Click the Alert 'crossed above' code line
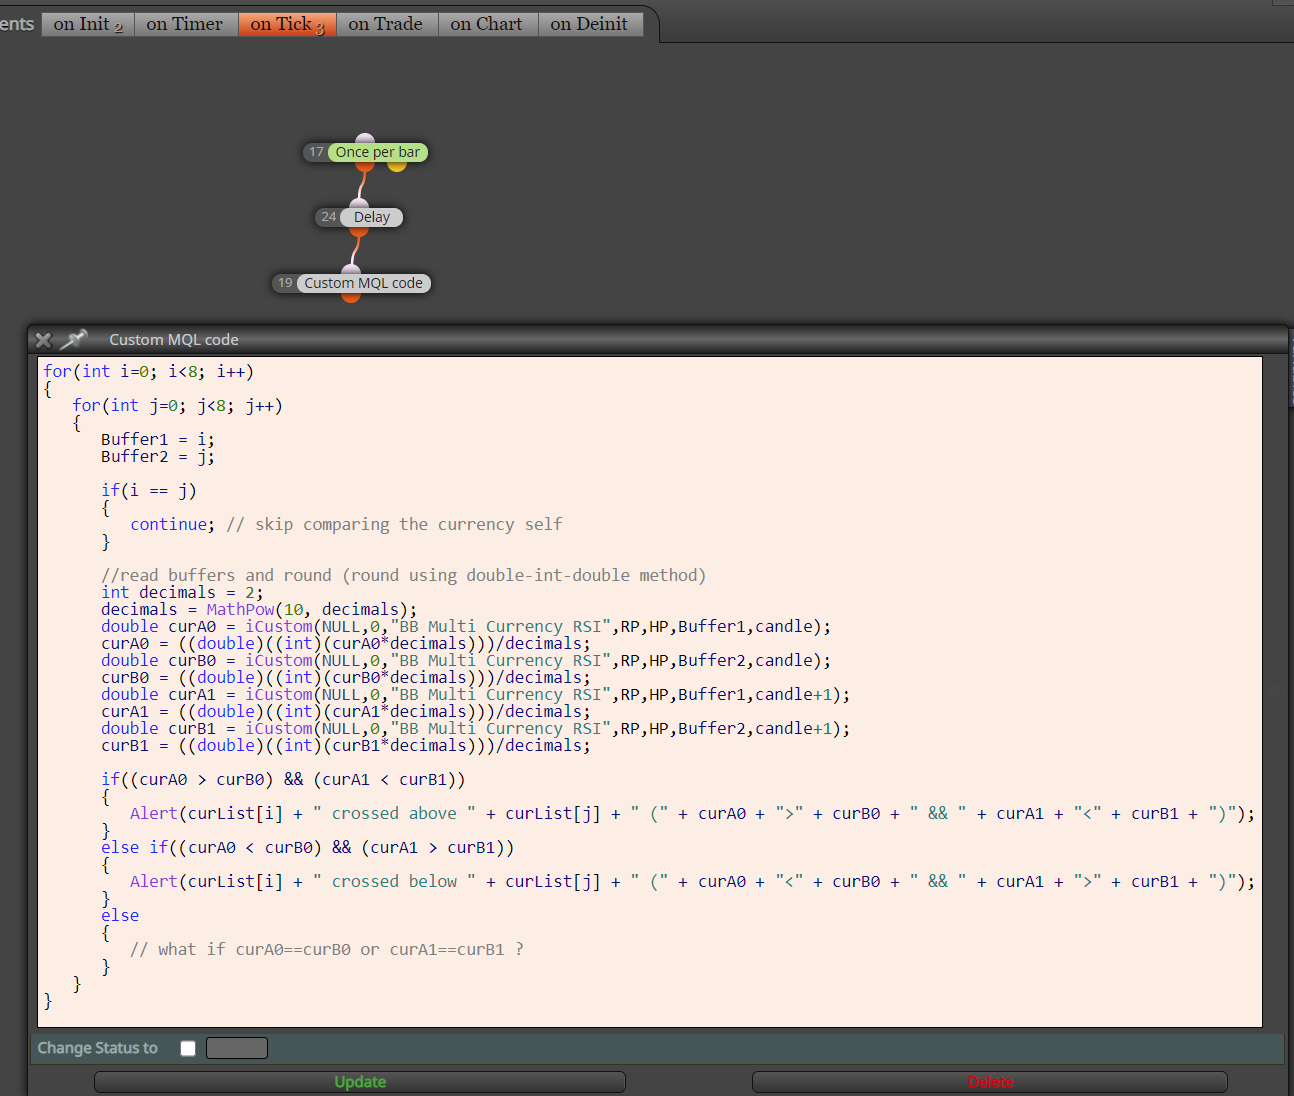 coord(692,813)
